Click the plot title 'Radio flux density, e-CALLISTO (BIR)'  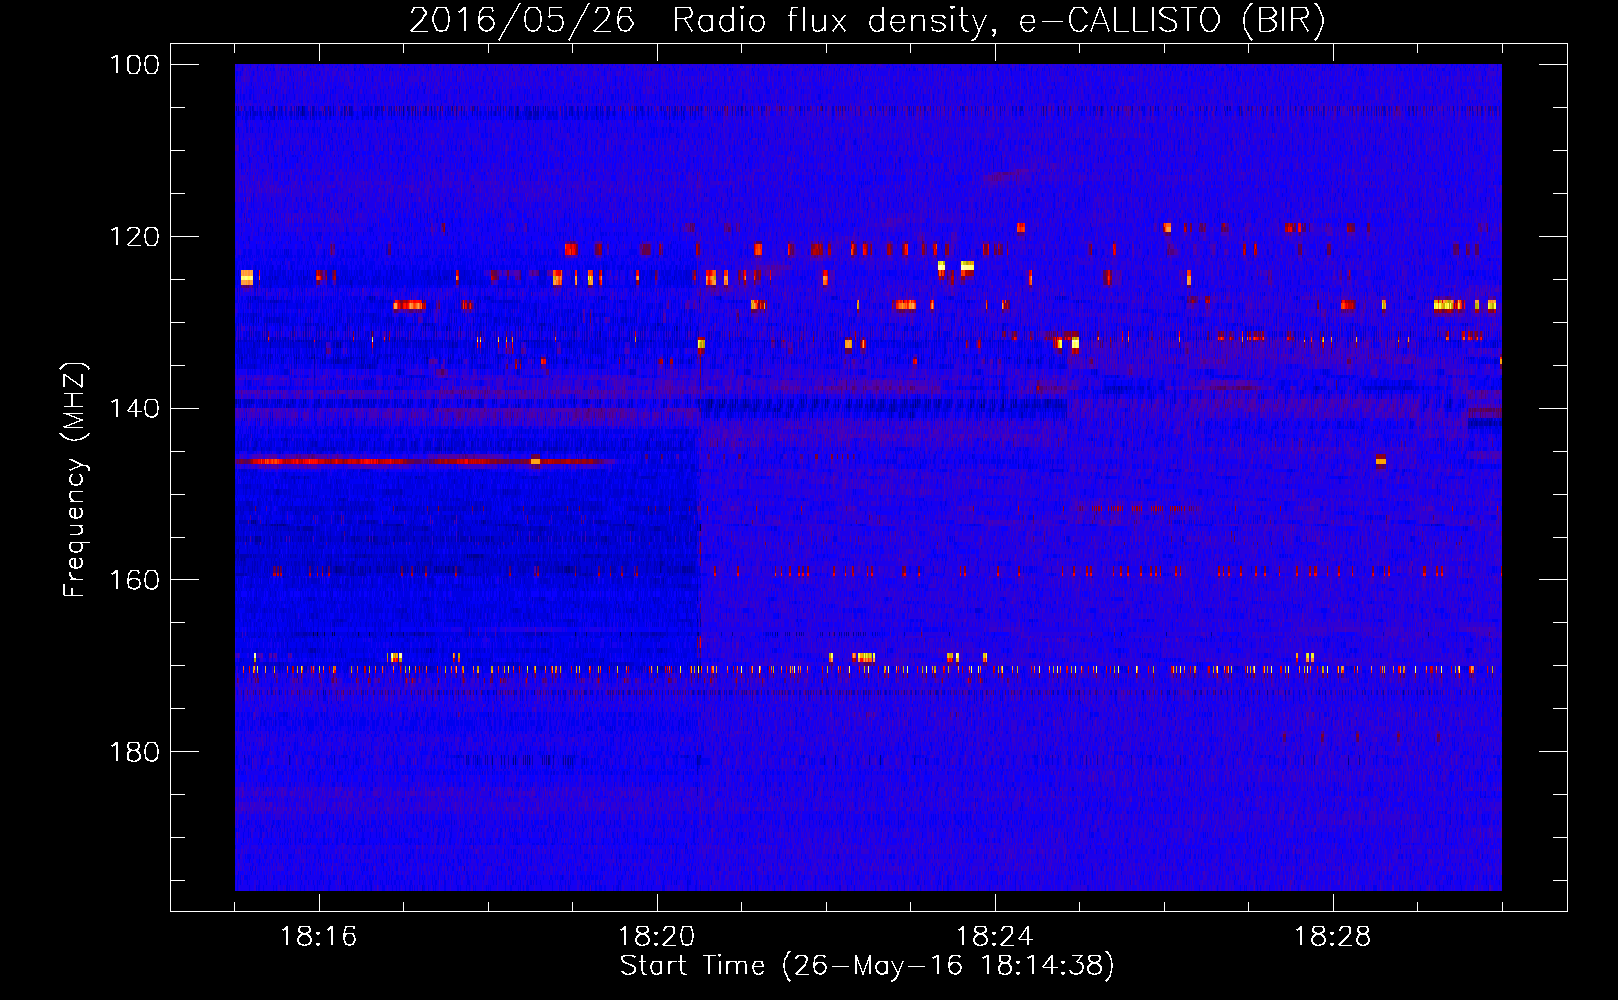998,21
